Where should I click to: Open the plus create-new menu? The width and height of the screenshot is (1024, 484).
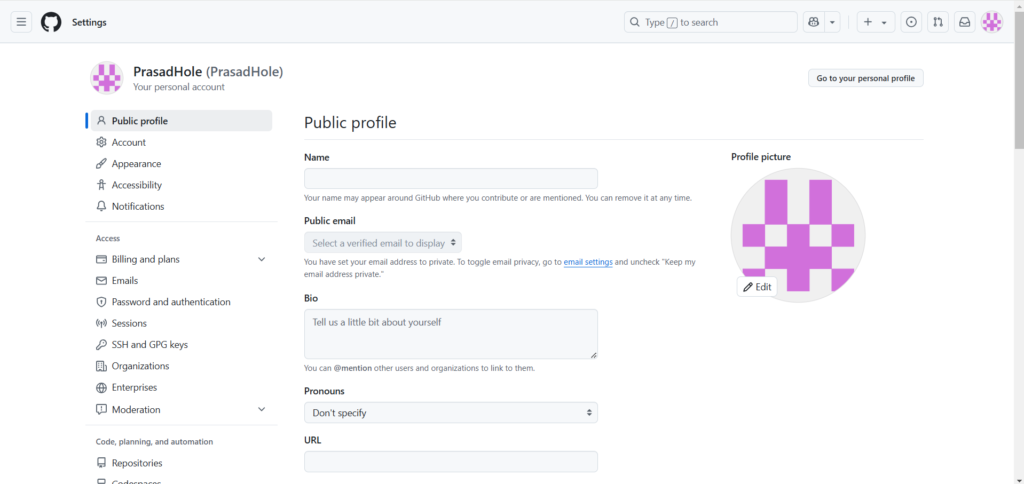tap(875, 22)
